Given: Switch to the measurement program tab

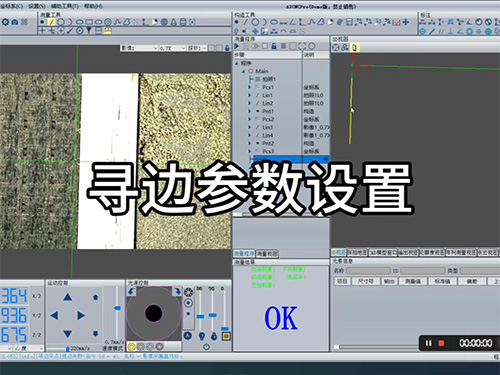Looking at the screenshot, I should (244, 254).
